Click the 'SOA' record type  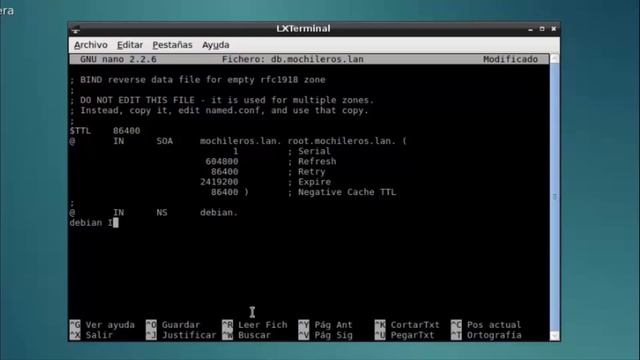[x=165, y=141]
